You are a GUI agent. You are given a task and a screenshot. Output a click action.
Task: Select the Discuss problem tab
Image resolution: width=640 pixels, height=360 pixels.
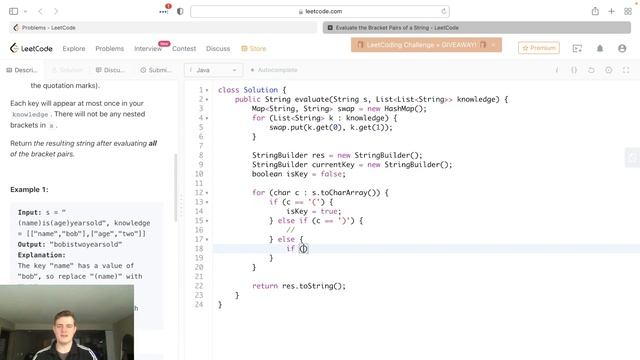[110, 70]
